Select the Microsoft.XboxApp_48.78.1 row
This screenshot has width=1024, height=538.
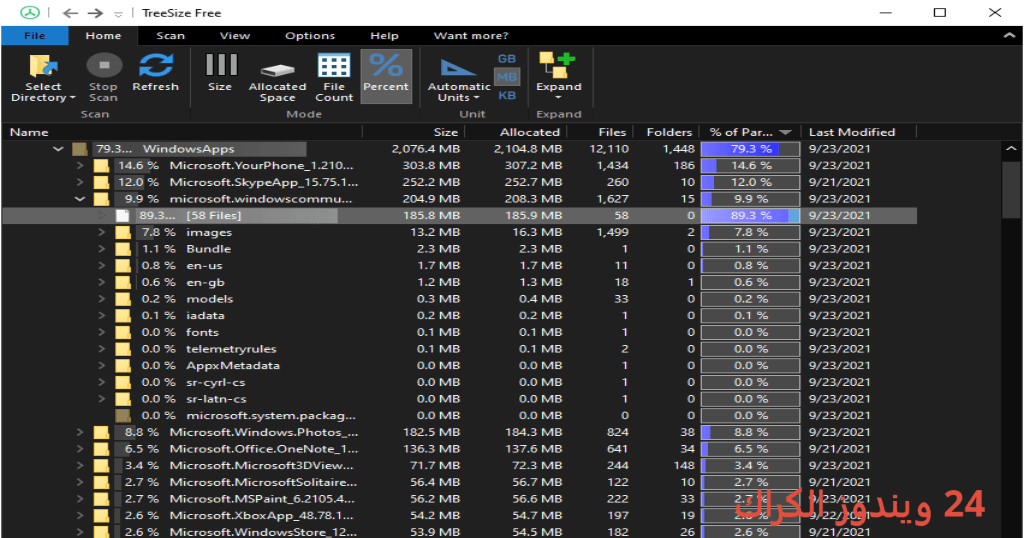pyautogui.click(x=460, y=516)
